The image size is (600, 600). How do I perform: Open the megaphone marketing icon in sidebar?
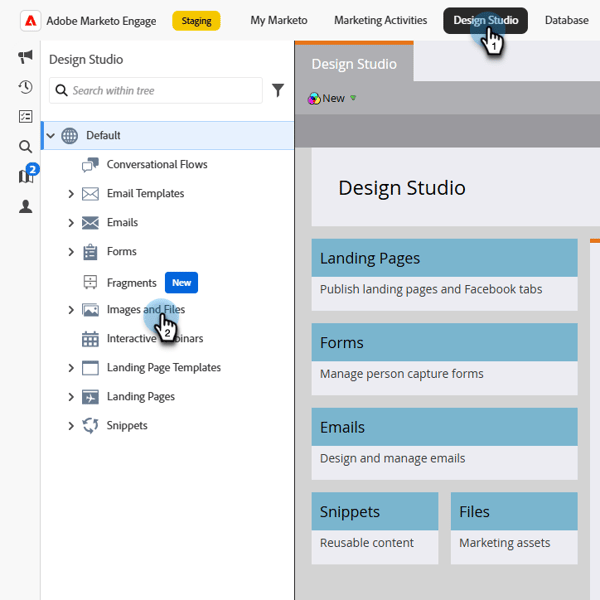[x=26, y=57]
